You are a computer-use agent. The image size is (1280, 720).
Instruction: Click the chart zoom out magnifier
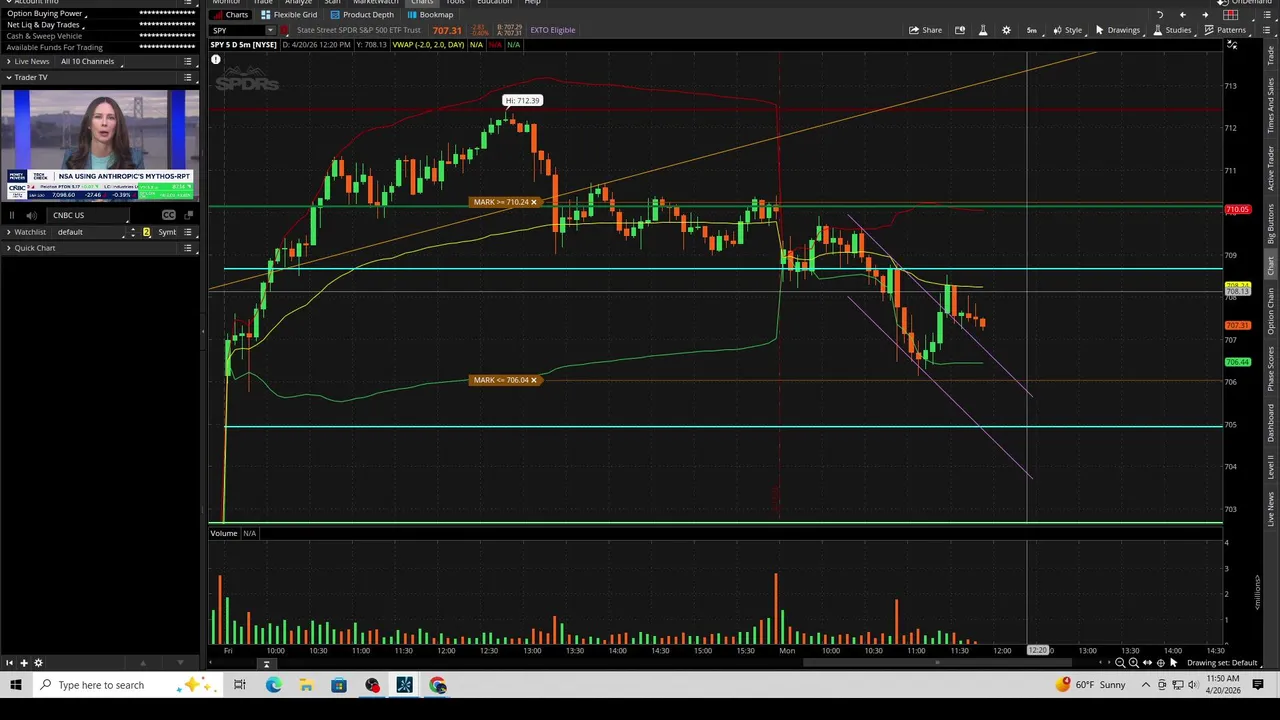[x=1121, y=663]
